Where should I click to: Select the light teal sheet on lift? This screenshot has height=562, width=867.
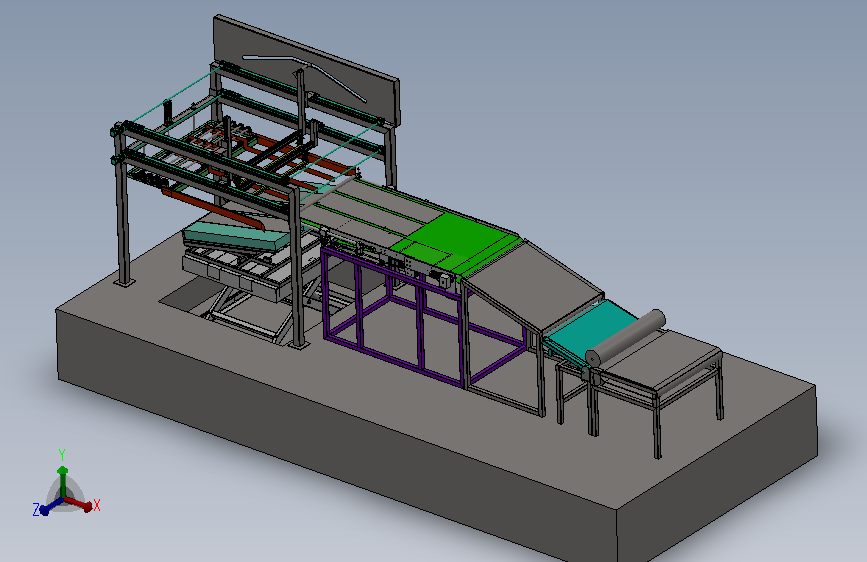coord(238,235)
